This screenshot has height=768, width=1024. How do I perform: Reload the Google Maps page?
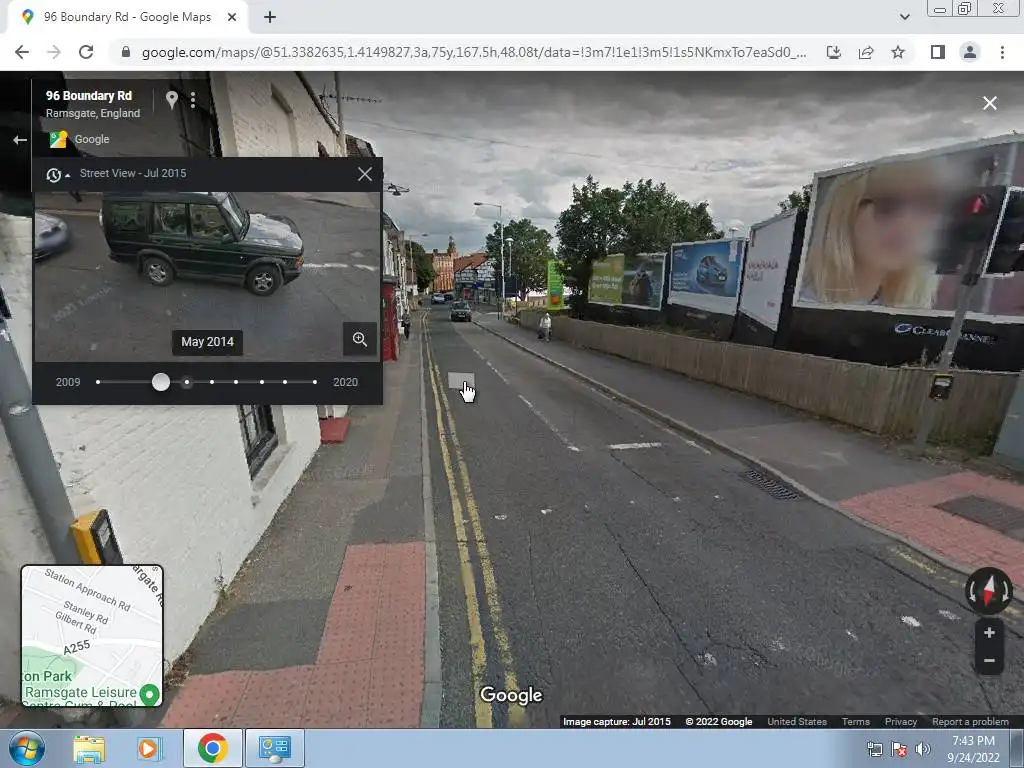coord(86,52)
